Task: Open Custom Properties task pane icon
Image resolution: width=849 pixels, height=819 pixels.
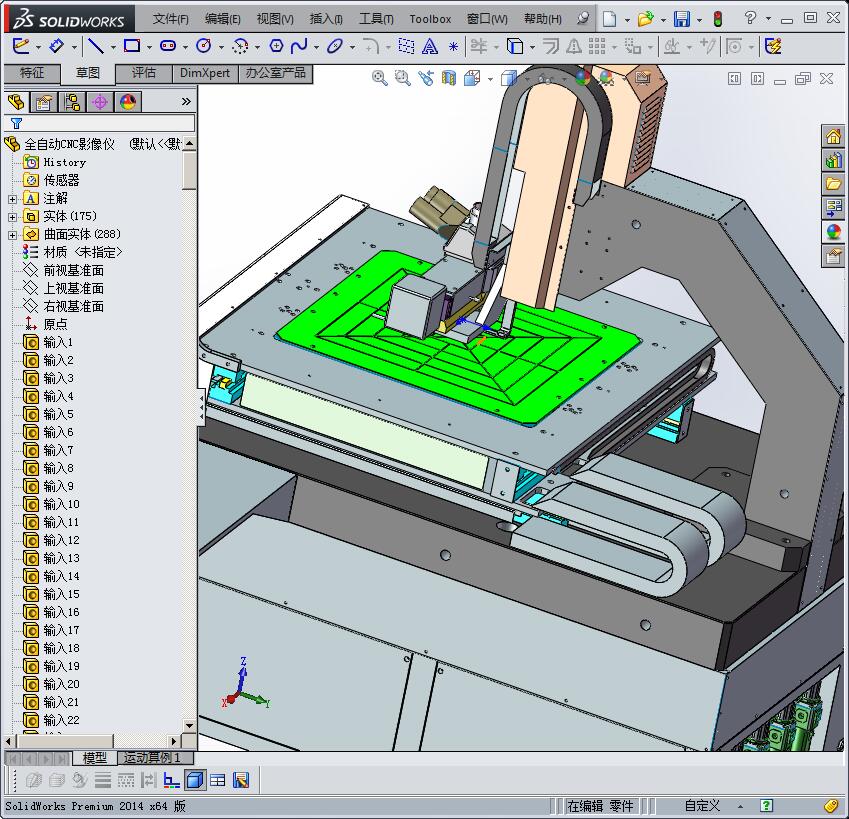Action: click(833, 255)
